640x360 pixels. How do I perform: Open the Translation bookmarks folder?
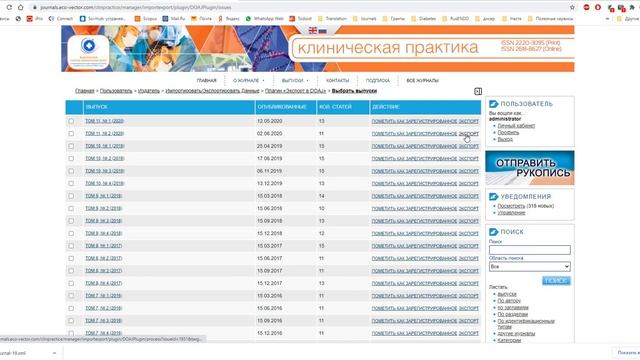click(x=332, y=18)
